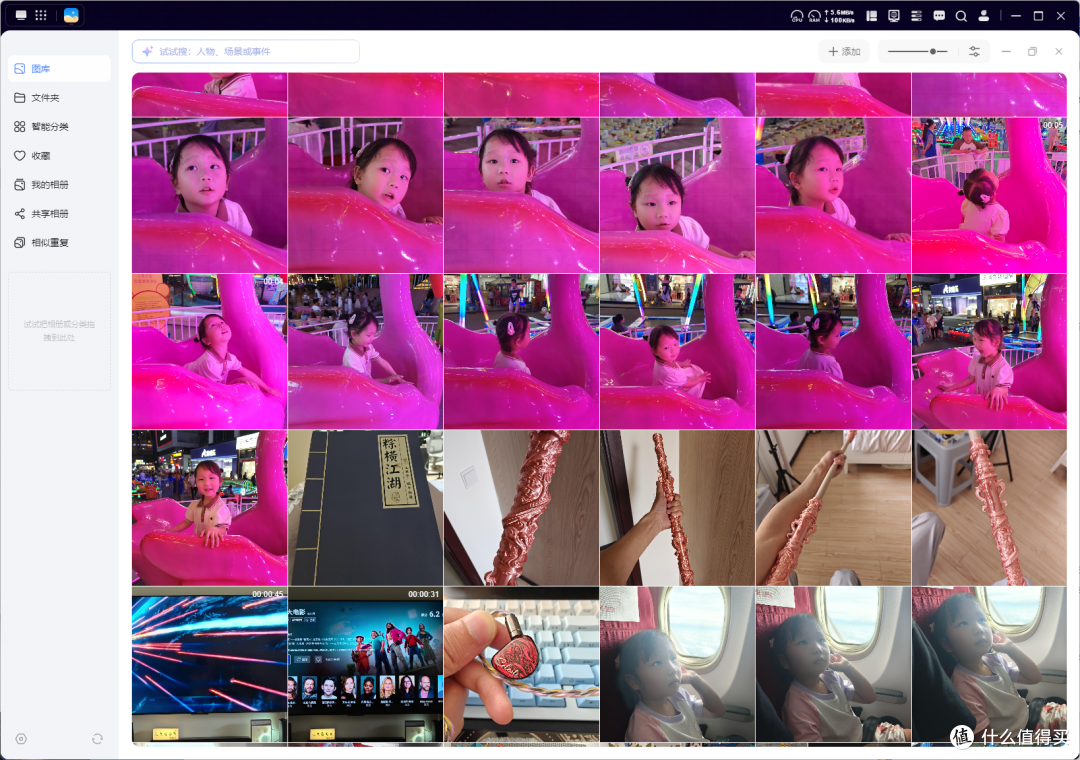Adjust the thumbnail size slider

tap(917, 52)
